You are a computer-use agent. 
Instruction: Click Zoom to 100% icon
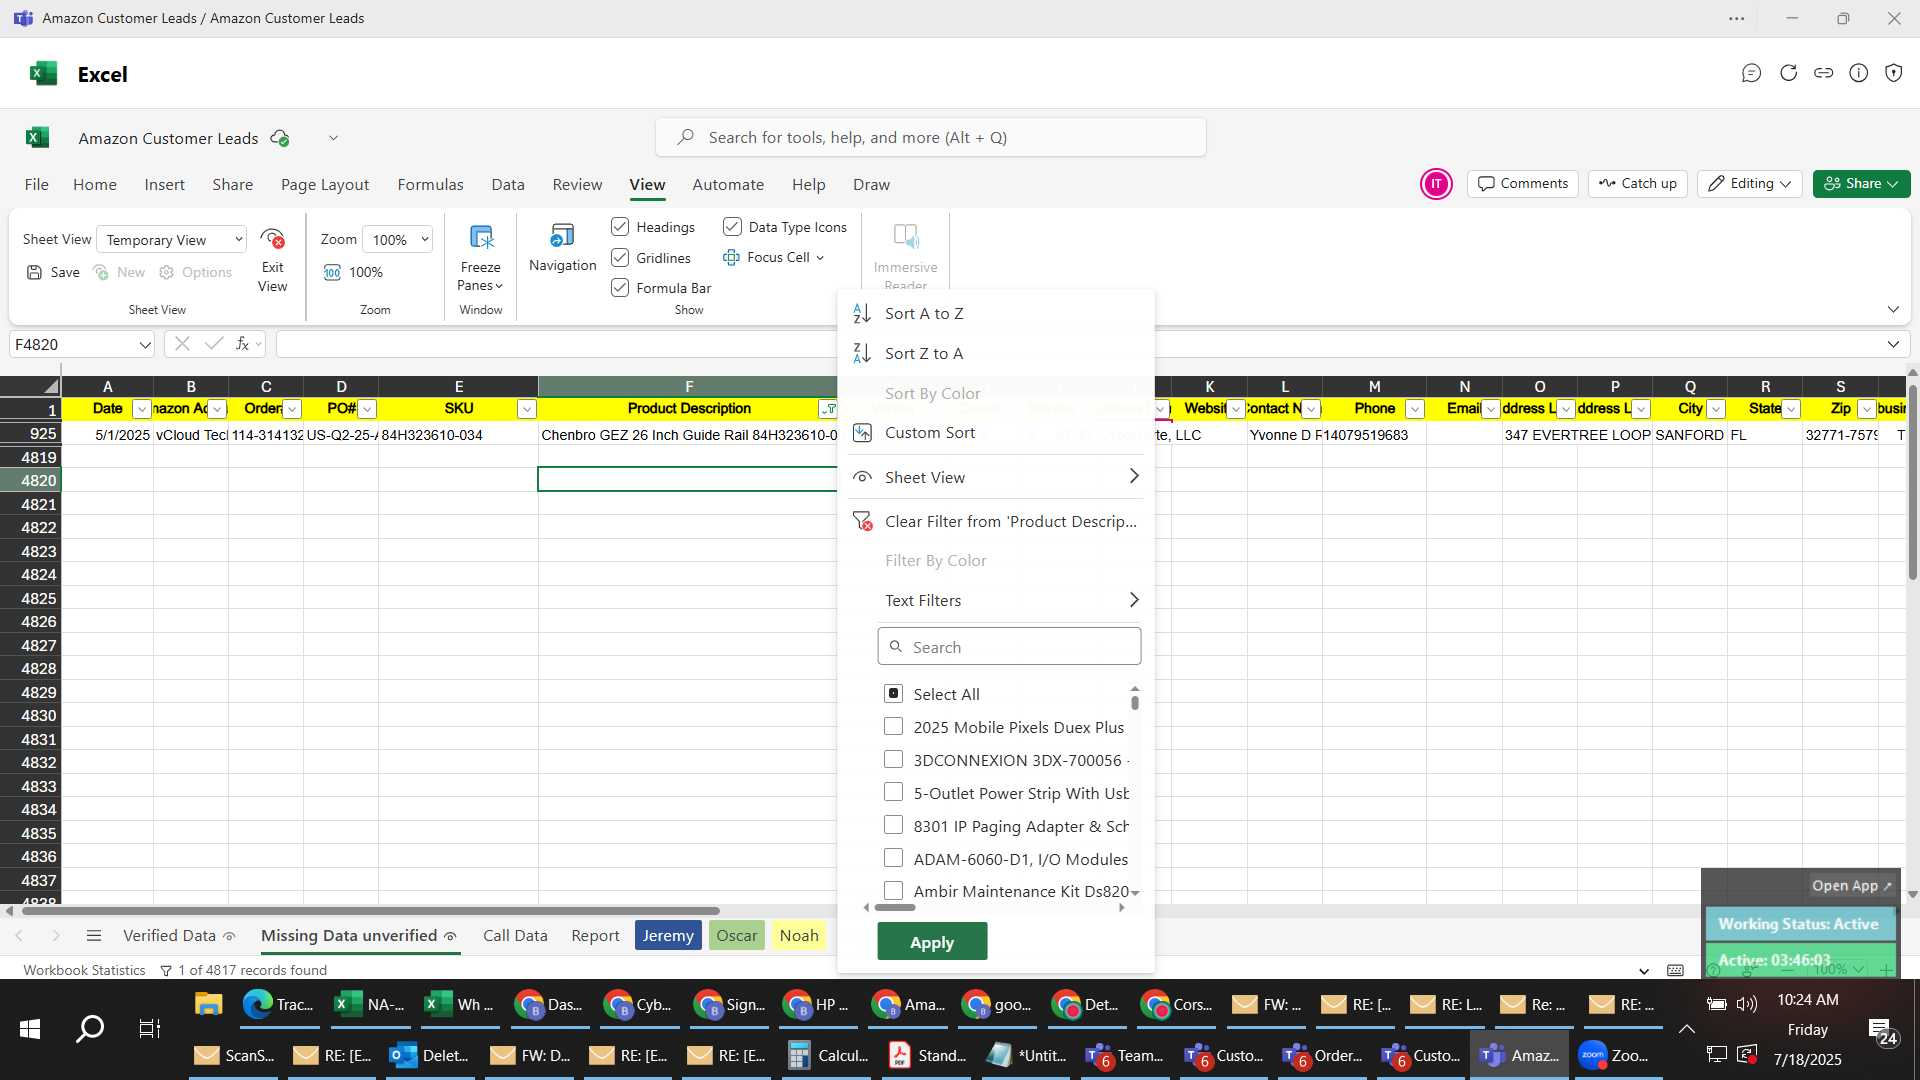tap(332, 272)
